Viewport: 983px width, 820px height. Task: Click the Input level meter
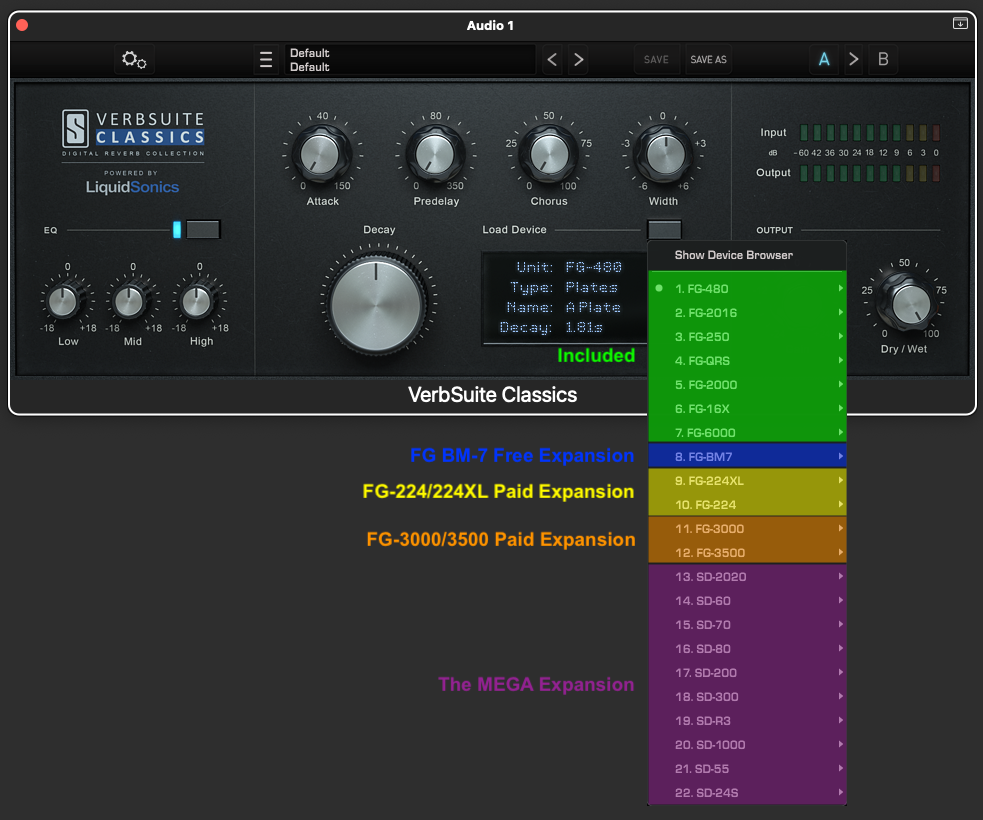point(870,132)
